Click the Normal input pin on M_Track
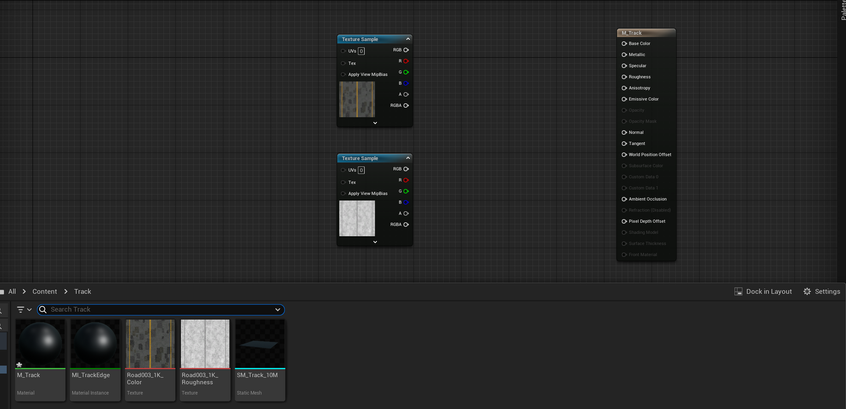Image resolution: width=846 pixels, height=409 pixels. [624, 132]
